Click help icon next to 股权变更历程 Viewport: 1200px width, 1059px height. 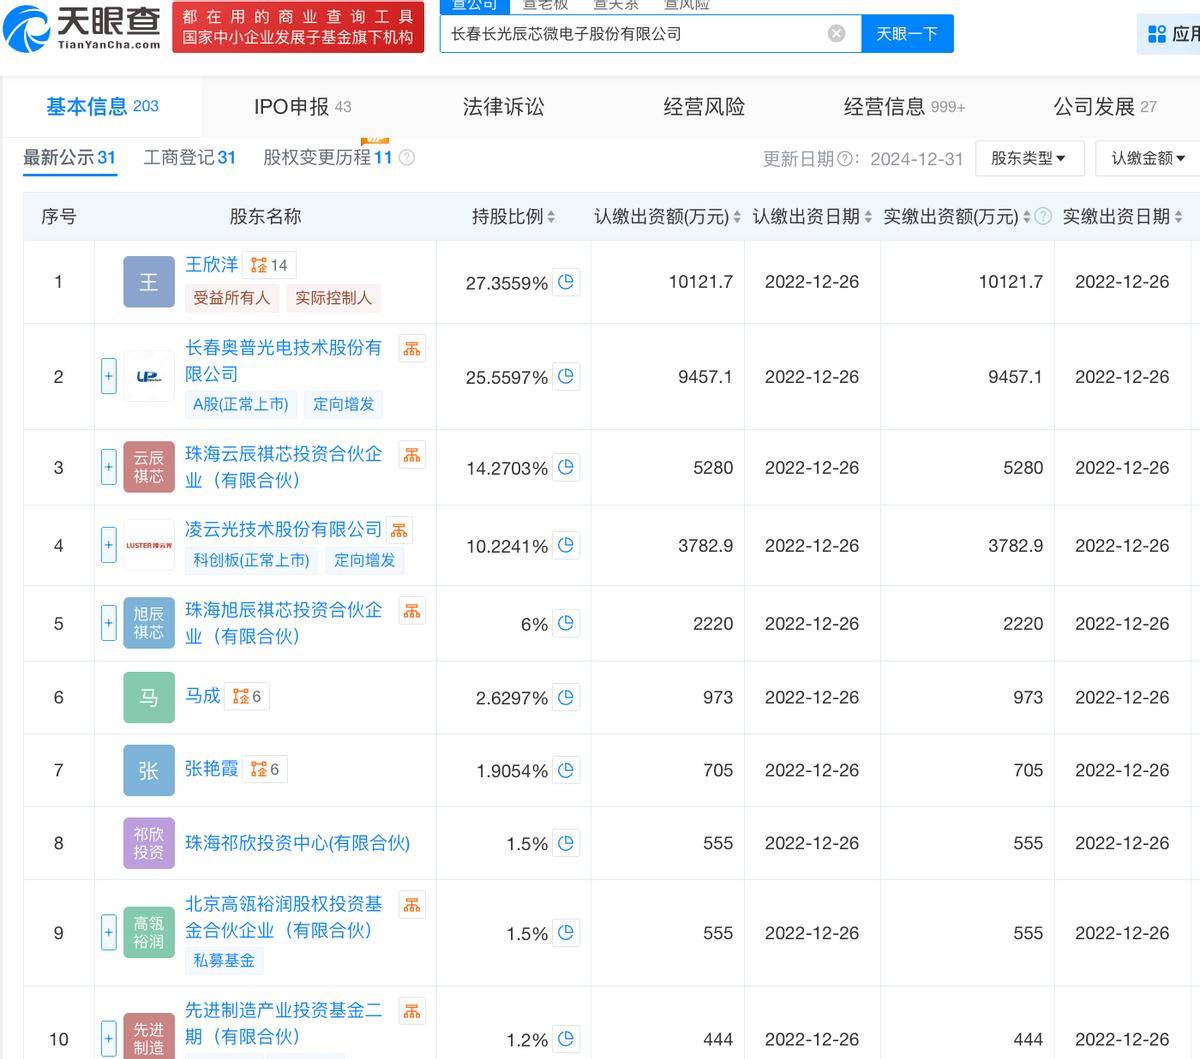(407, 157)
